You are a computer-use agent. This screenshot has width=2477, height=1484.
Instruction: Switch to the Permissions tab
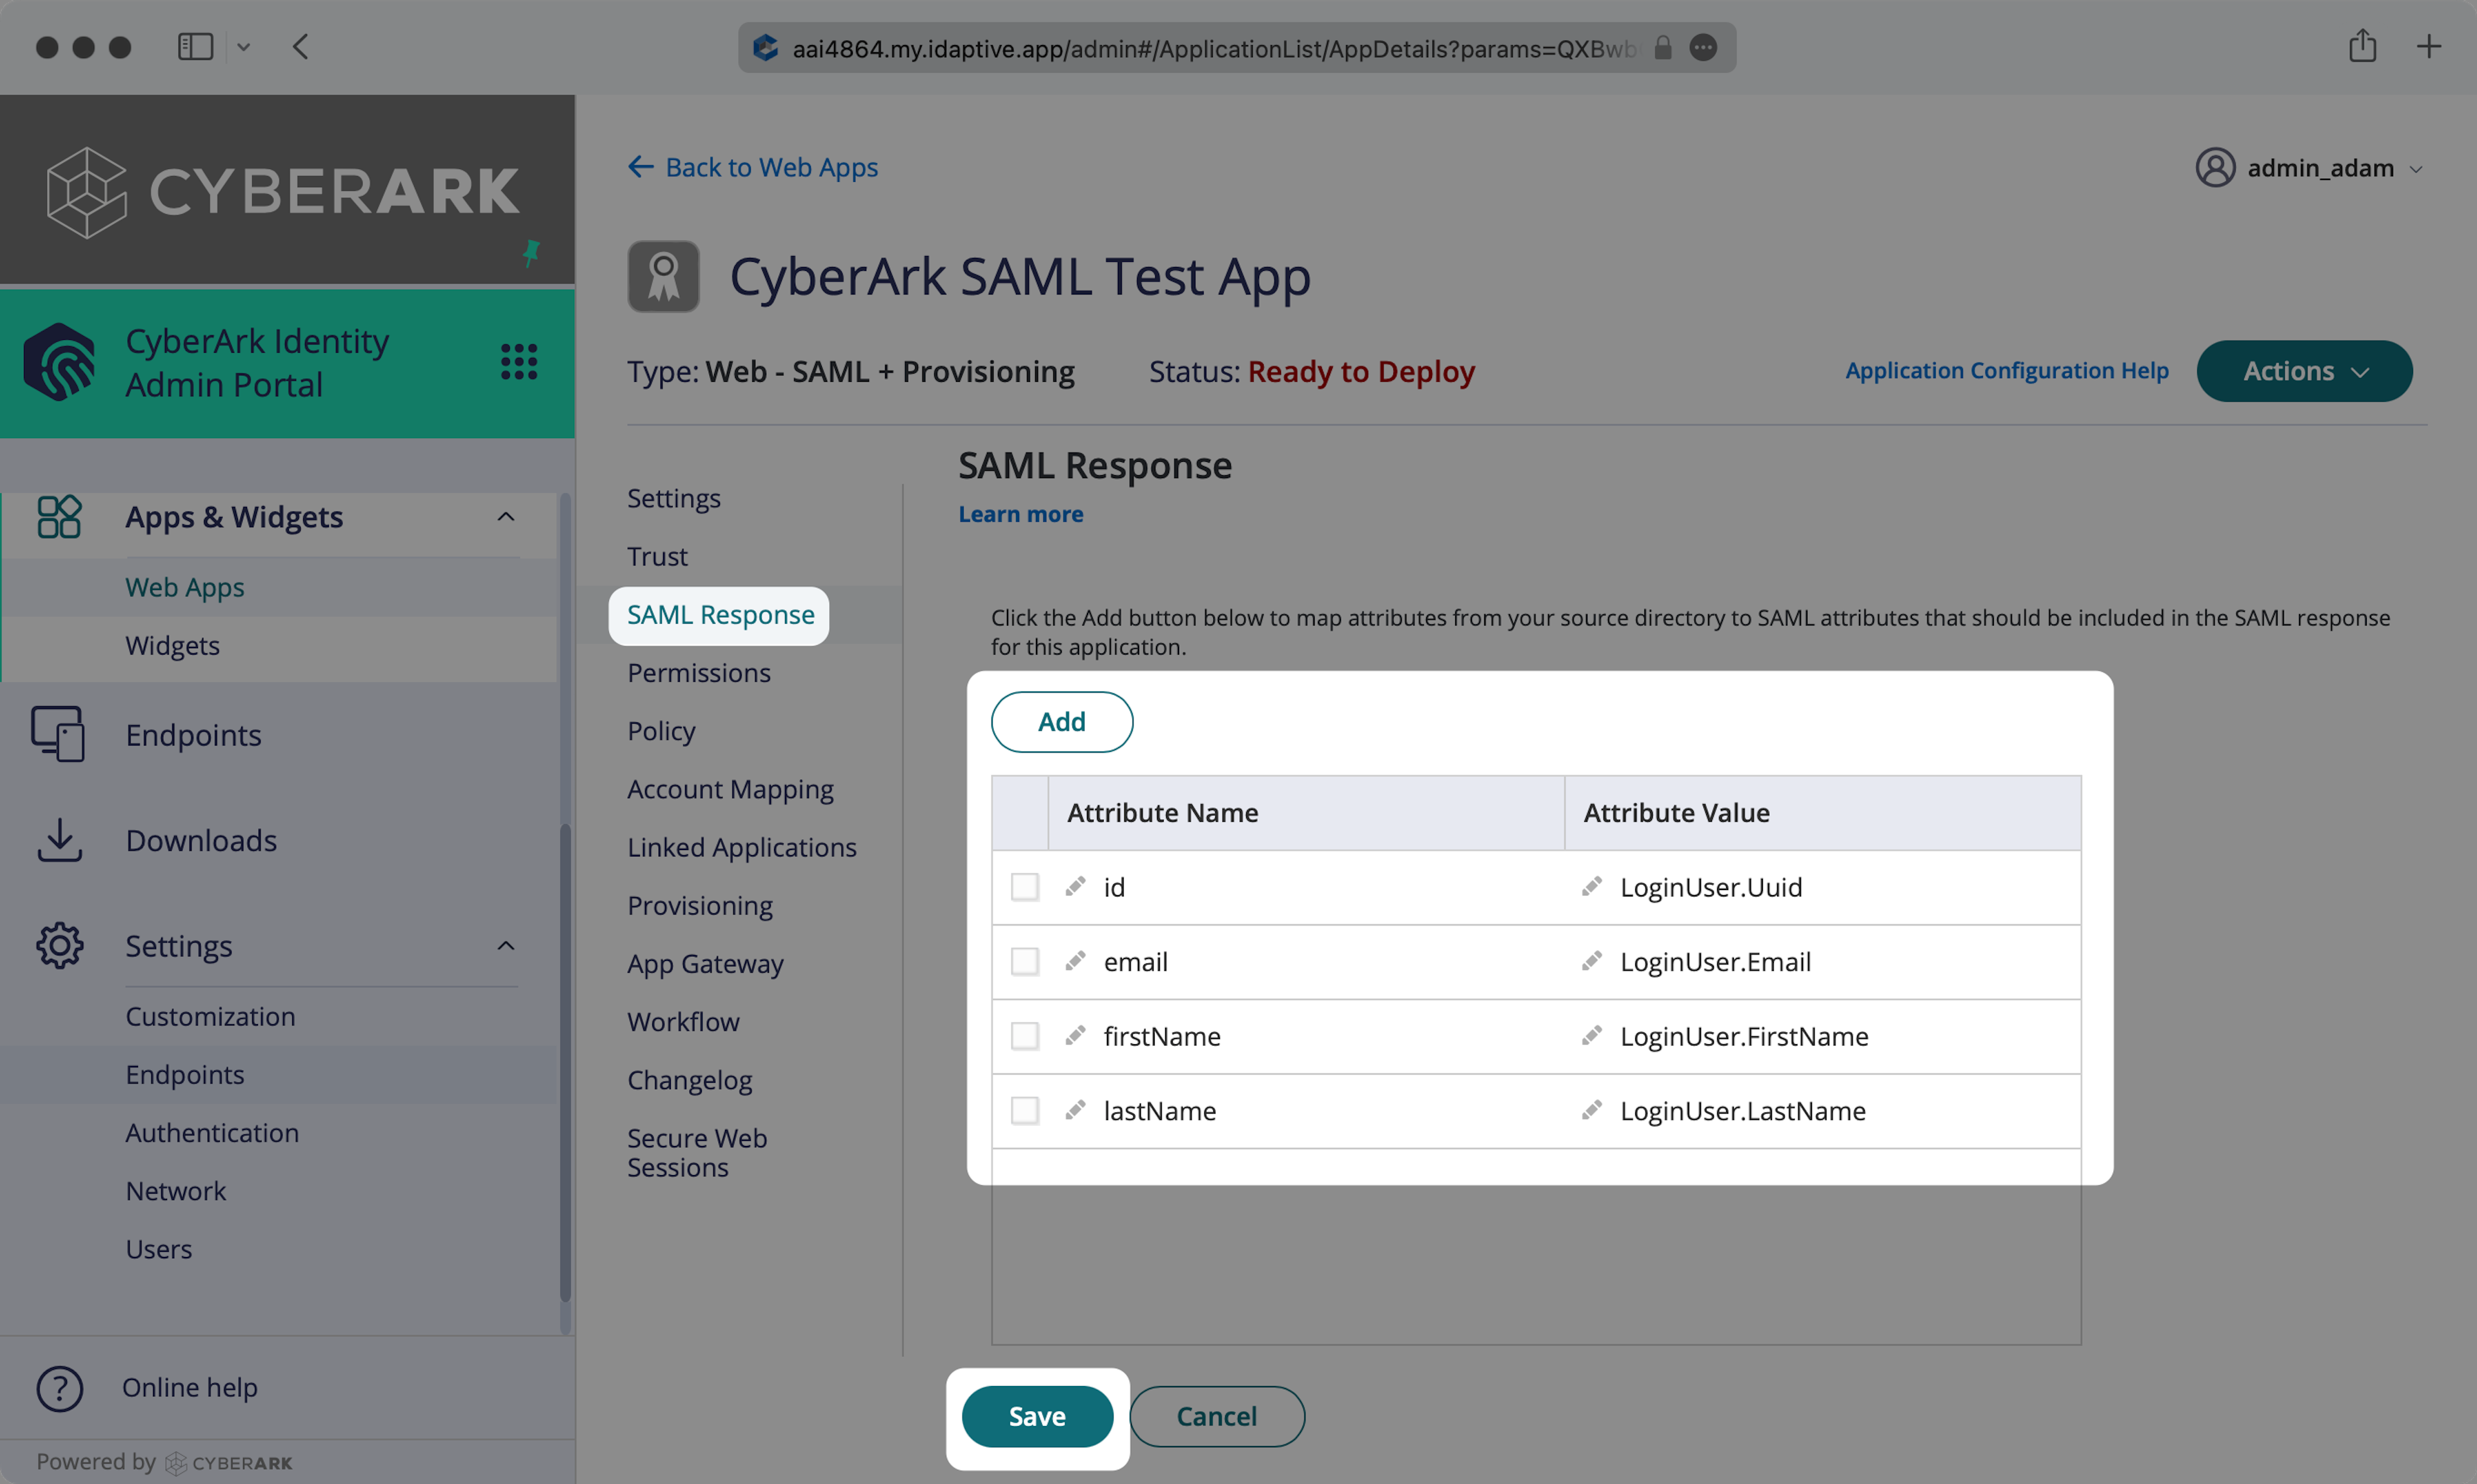pyautogui.click(x=698, y=673)
